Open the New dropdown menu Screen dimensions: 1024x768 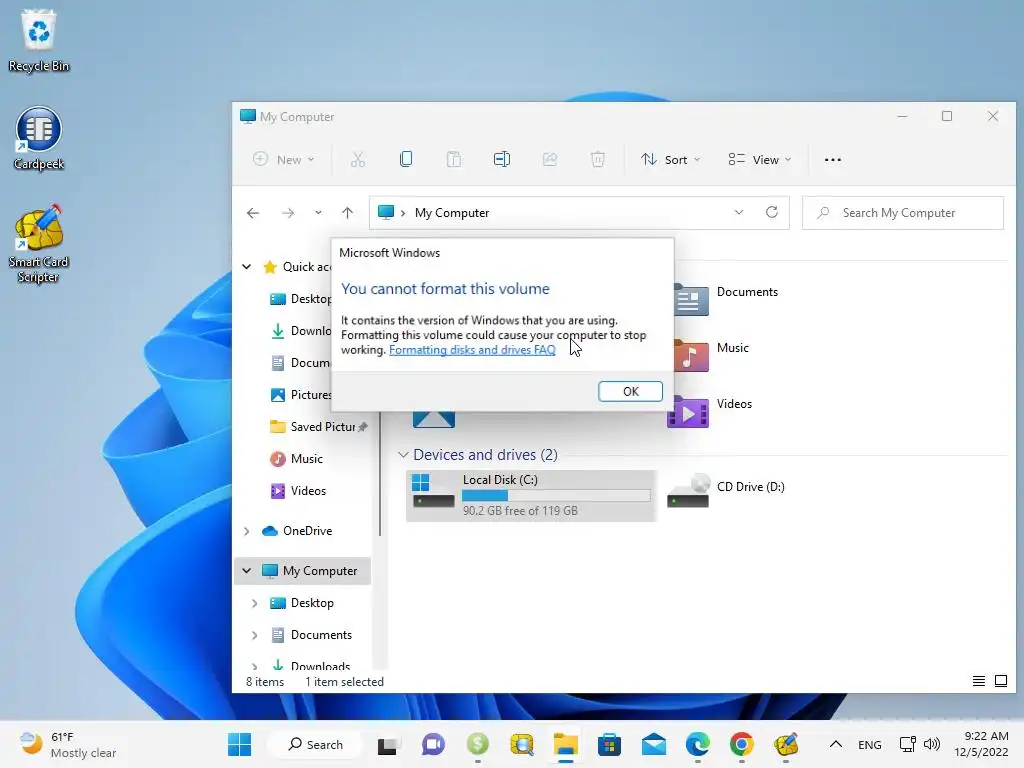[283, 159]
